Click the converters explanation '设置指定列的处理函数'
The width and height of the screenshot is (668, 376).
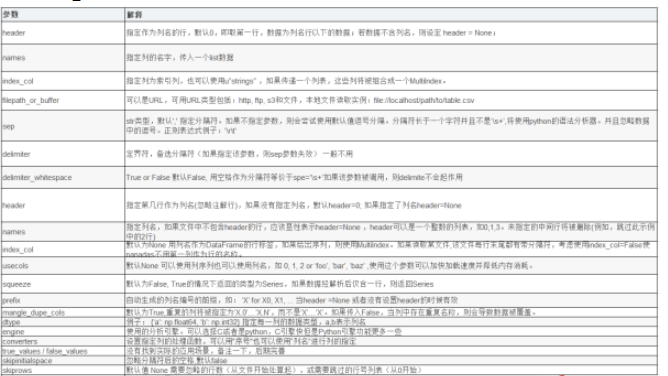click(x=391, y=342)
